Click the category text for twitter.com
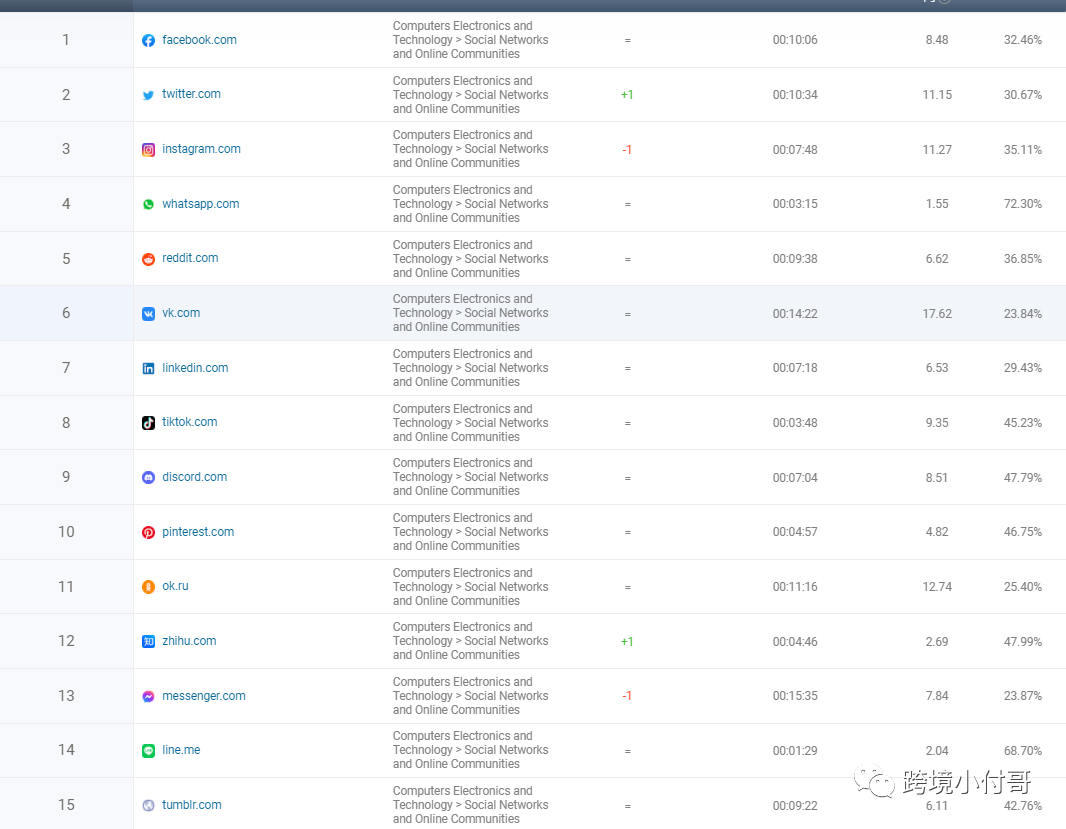The height and width of the screenshot is (829, 1066). click(470, 95)
